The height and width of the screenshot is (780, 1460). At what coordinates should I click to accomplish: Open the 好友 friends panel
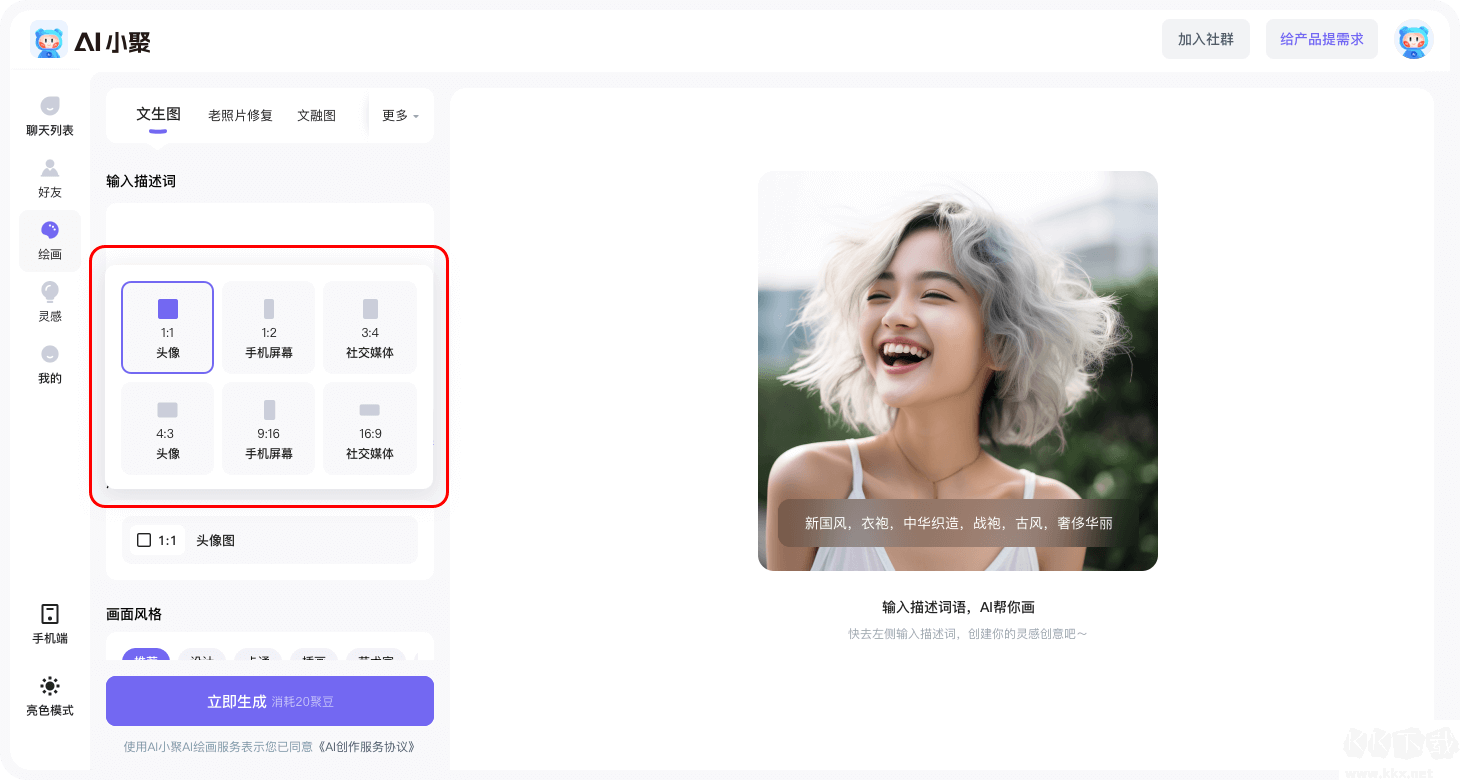pyautogui.click(x=49, y=180)
